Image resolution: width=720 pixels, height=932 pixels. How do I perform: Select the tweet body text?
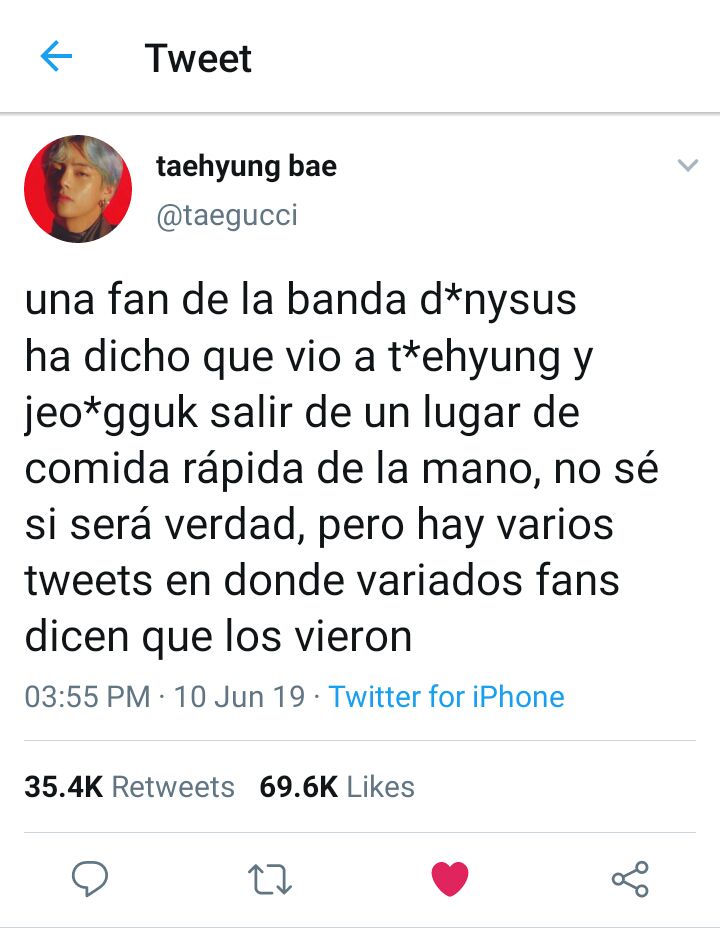tap(342, 468)
